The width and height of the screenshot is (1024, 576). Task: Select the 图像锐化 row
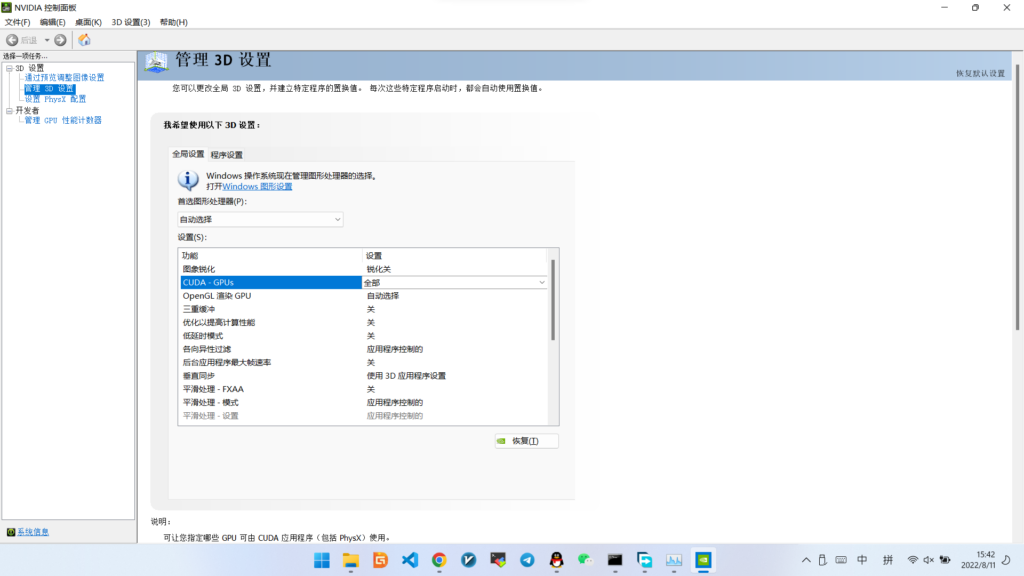tap(364, 269)
